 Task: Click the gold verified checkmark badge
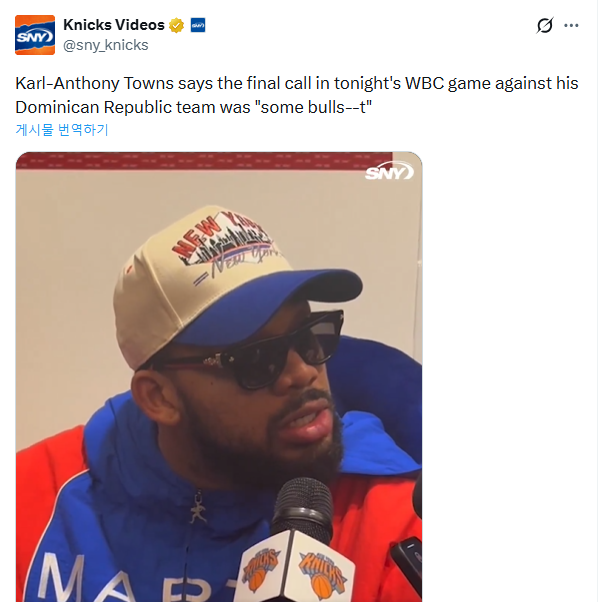point(176,25)
